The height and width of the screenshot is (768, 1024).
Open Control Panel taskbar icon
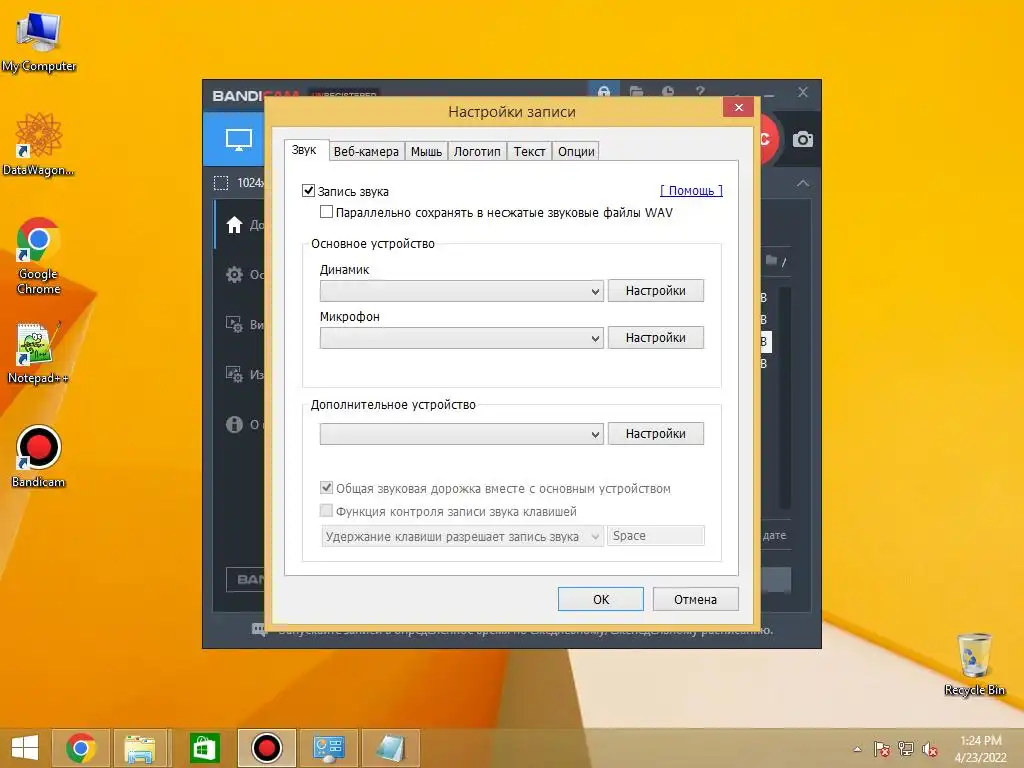[328, 748]
